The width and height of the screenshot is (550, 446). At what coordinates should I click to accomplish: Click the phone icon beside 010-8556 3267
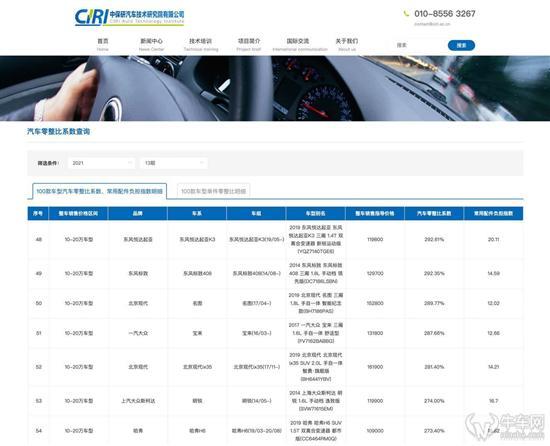[x=406, y=14]
